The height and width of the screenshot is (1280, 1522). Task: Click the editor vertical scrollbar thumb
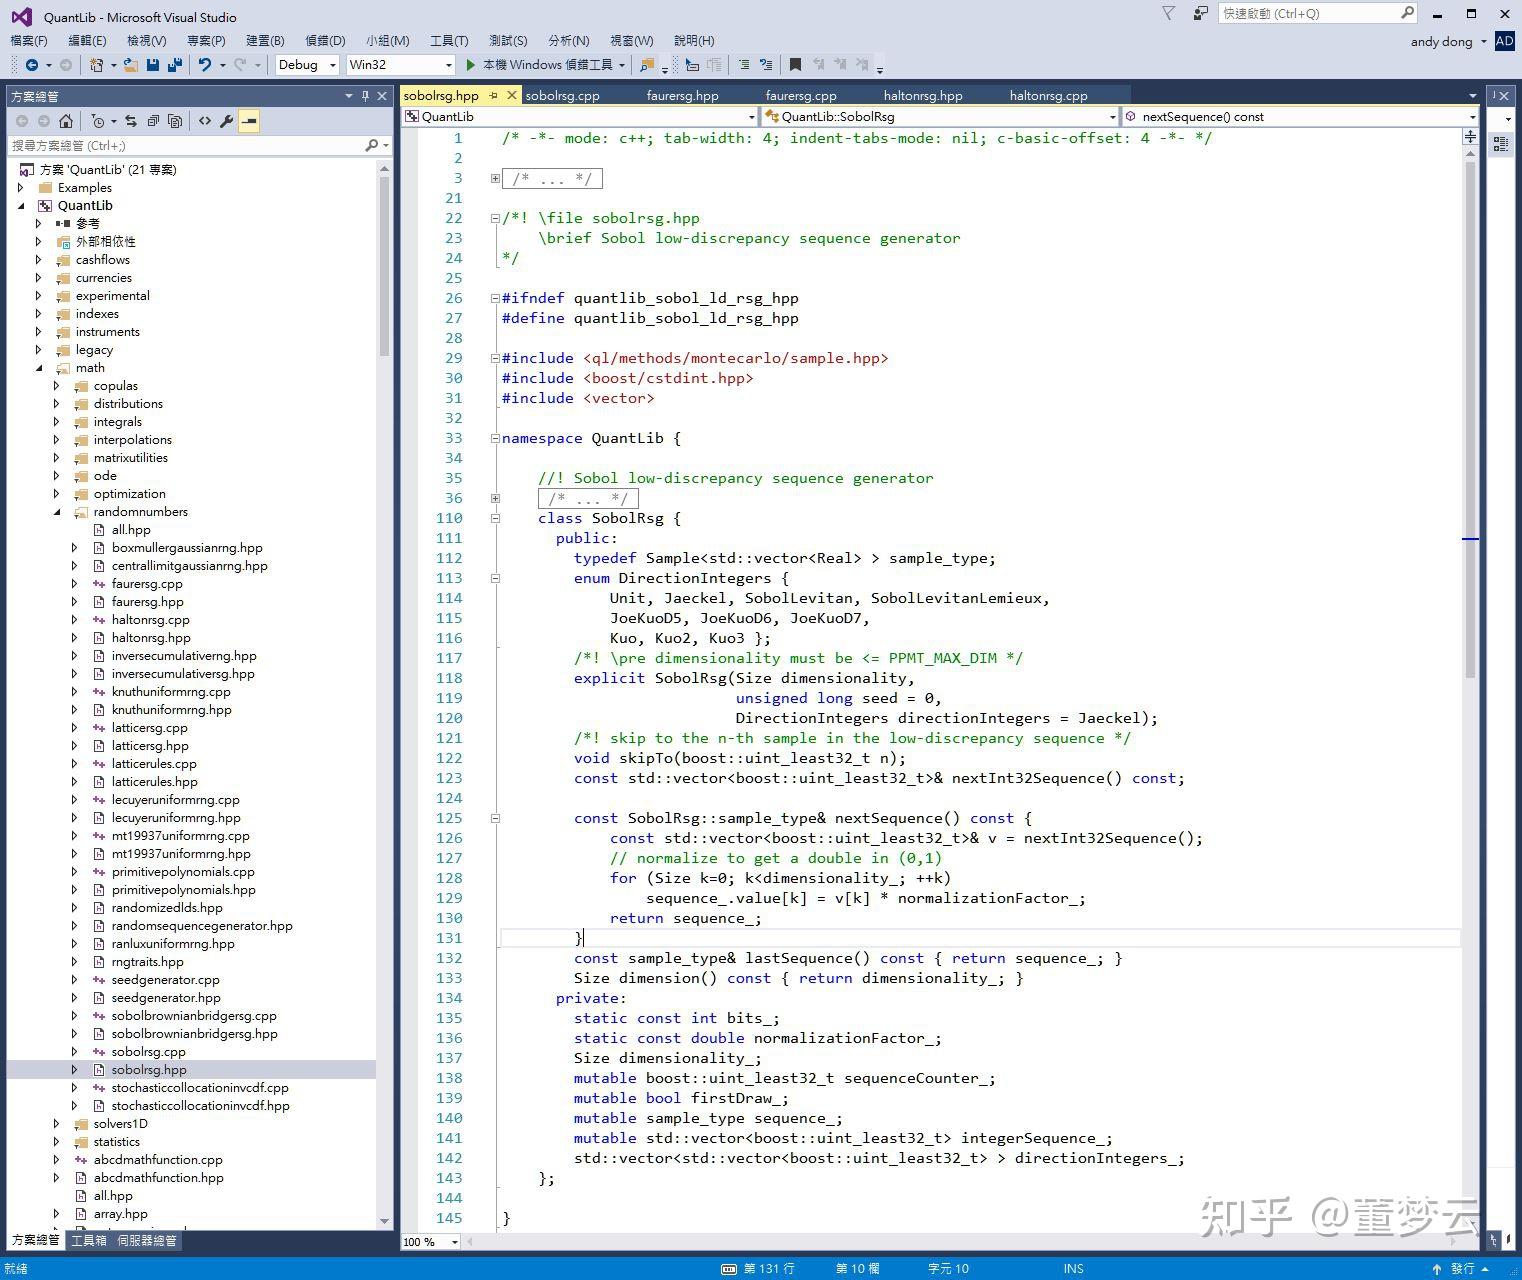pyautogui.click(x=1470, y=420)
